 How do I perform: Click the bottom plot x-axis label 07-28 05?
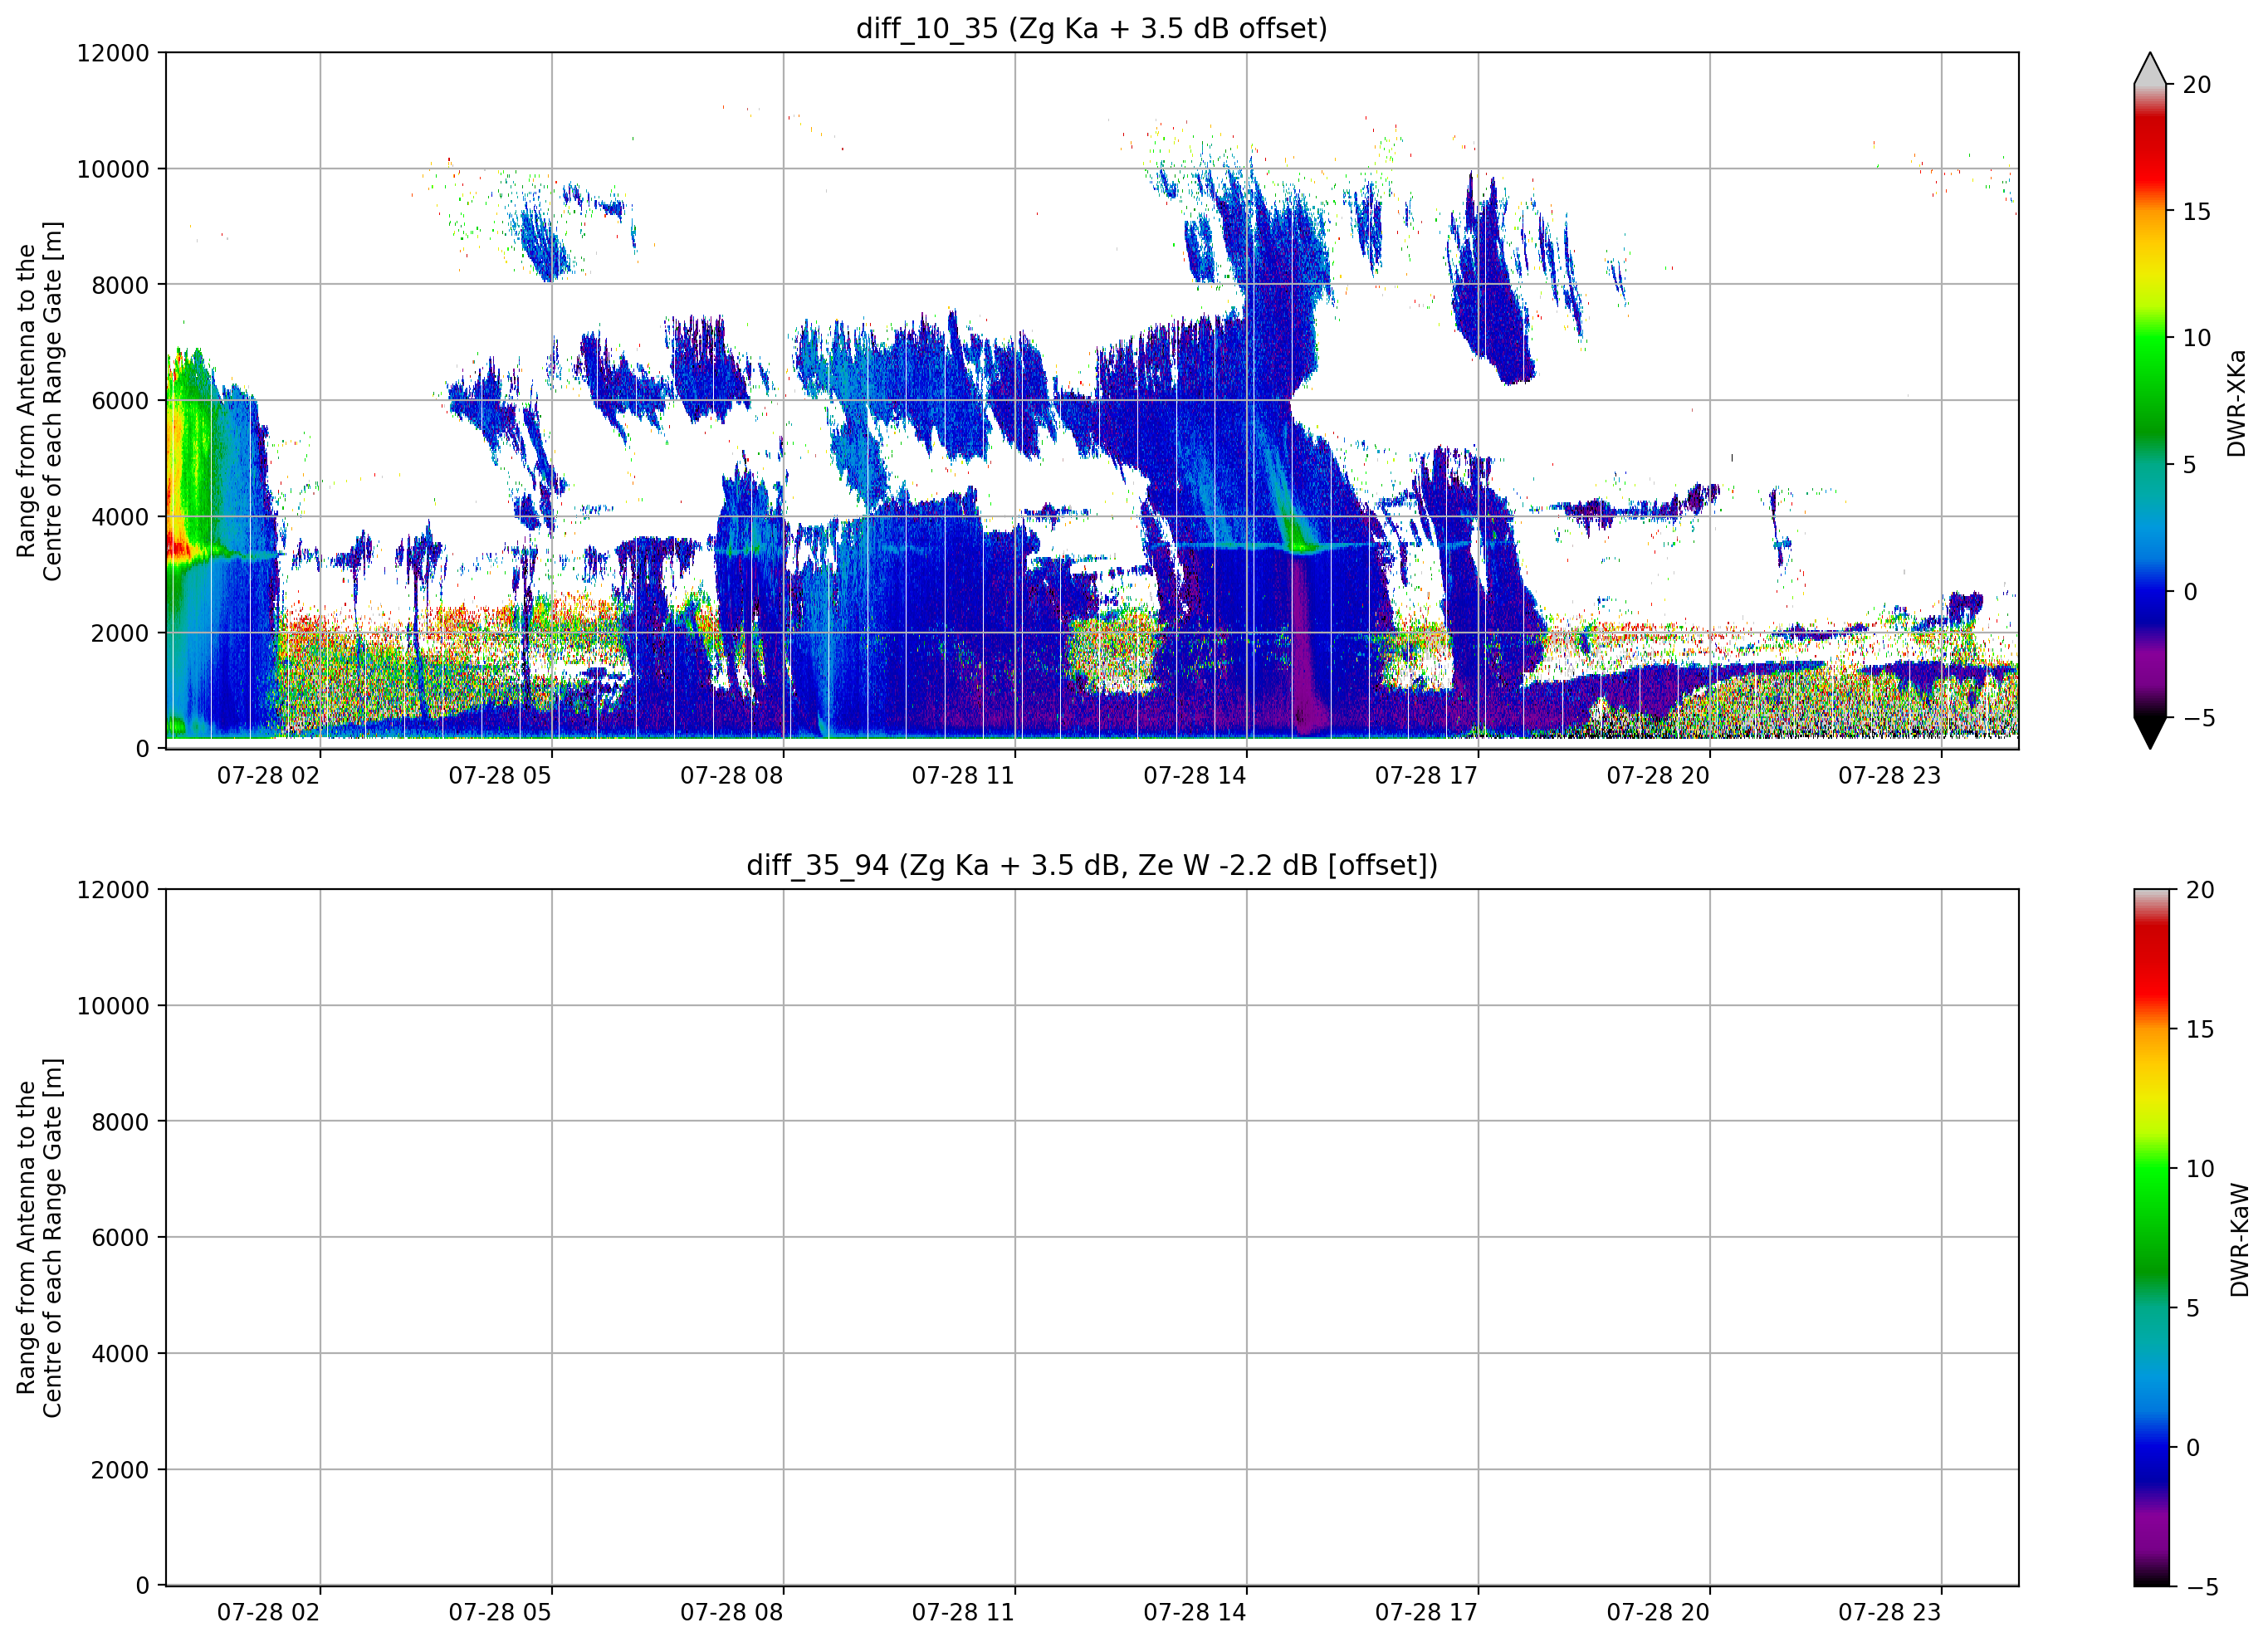500,1612
